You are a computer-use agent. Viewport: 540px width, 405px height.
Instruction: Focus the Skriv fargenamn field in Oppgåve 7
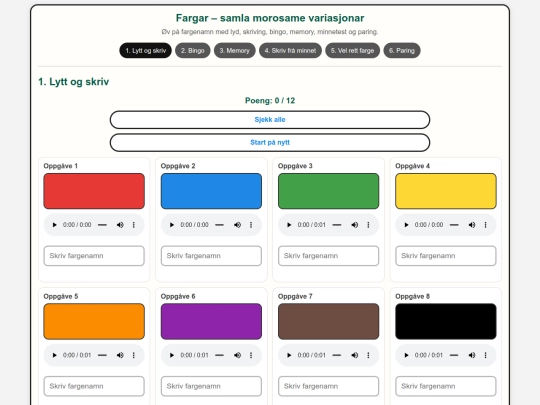(x=329, y=386)
